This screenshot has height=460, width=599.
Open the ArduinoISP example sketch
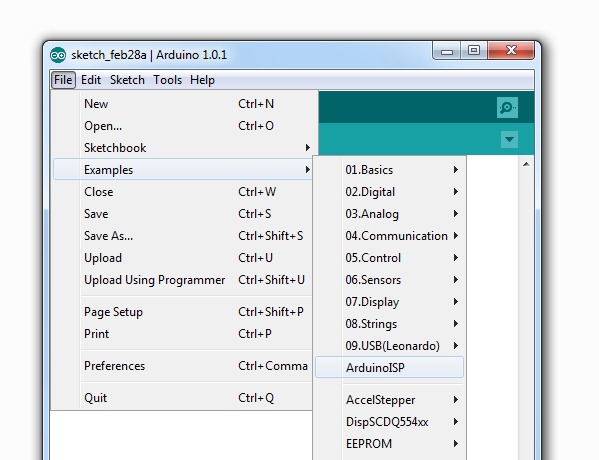(389, 368)
